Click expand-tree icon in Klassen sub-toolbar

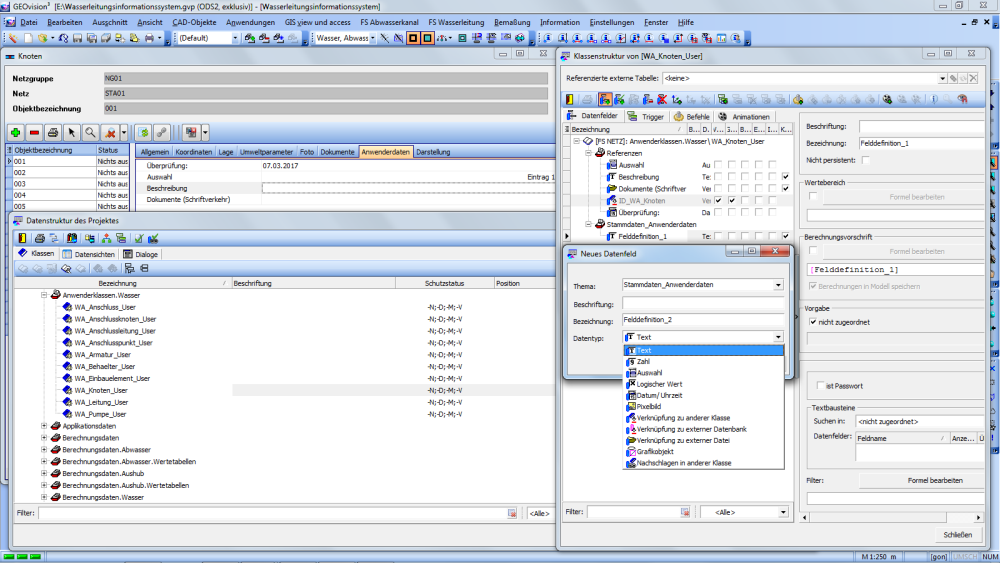click(129, 268)
